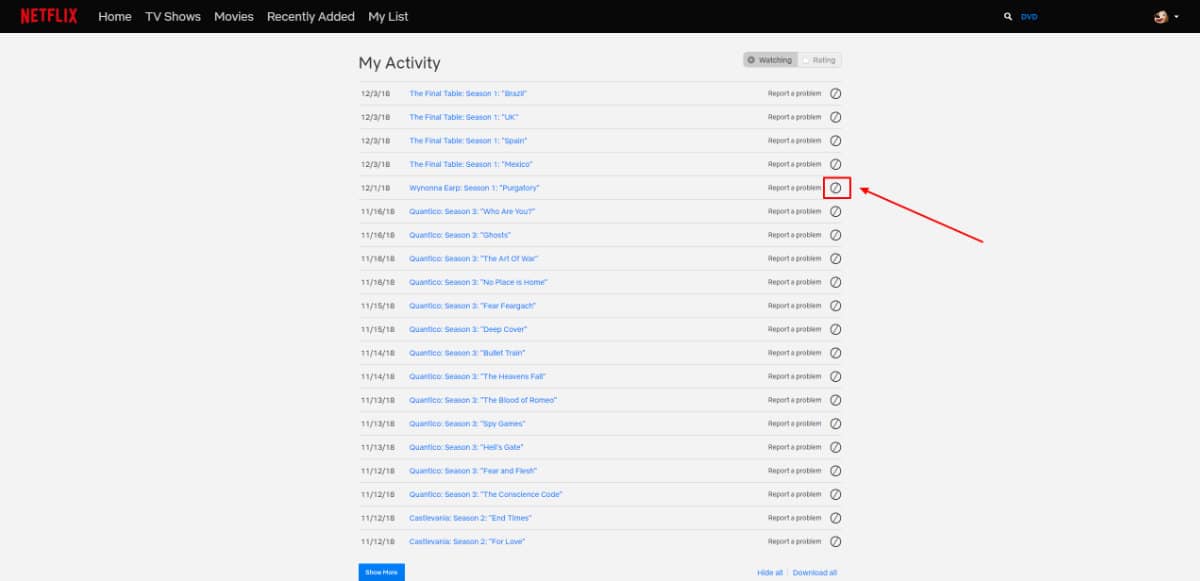Image resolution: width=1200 pixels, height=581 pixels.
Task: Click the 'Hide all' link
Action: click(x=768, y=571)
